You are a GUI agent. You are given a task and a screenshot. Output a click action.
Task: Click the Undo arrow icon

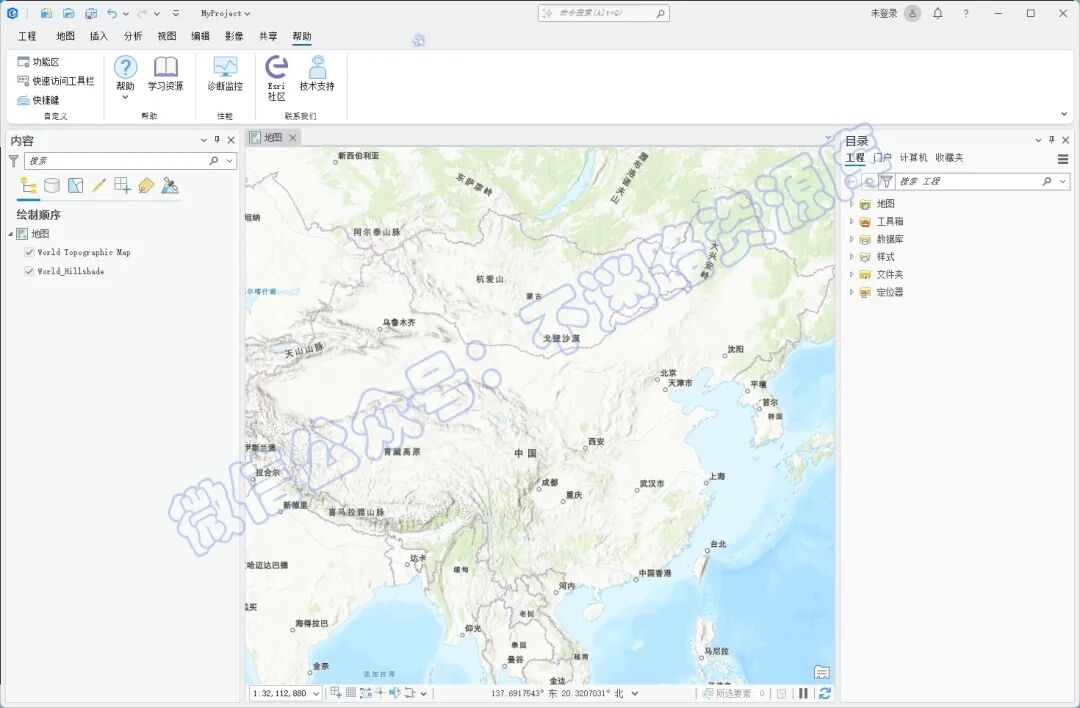pyautogui.click(x=112, y=13)
